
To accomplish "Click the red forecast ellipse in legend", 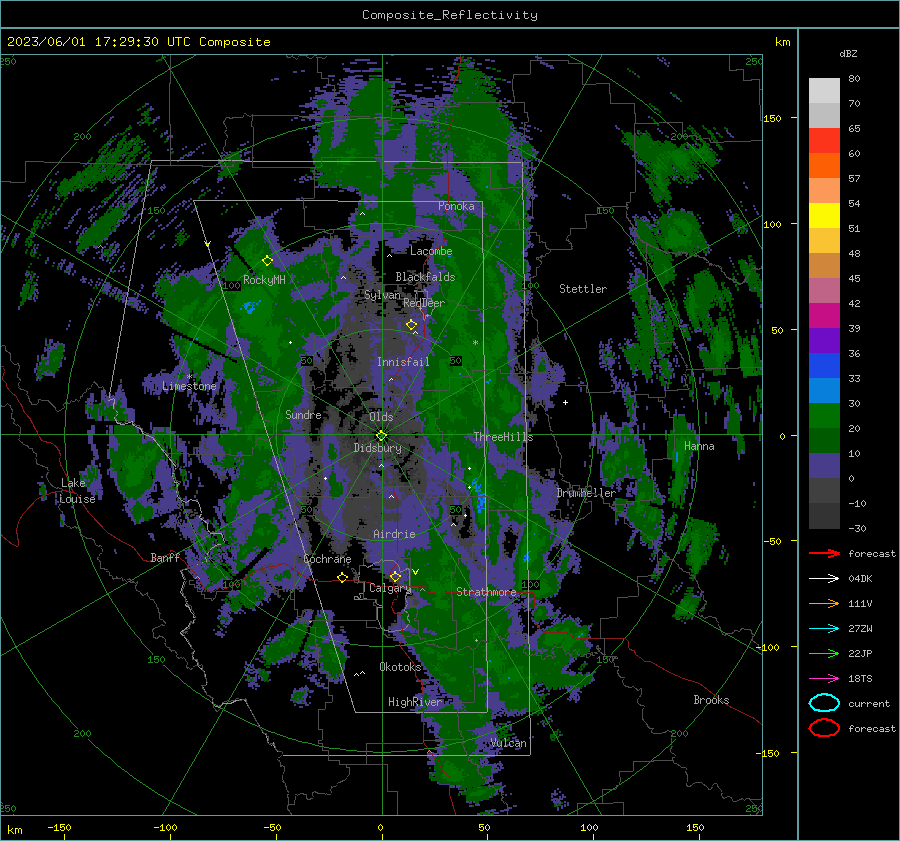I will point(824,728).
